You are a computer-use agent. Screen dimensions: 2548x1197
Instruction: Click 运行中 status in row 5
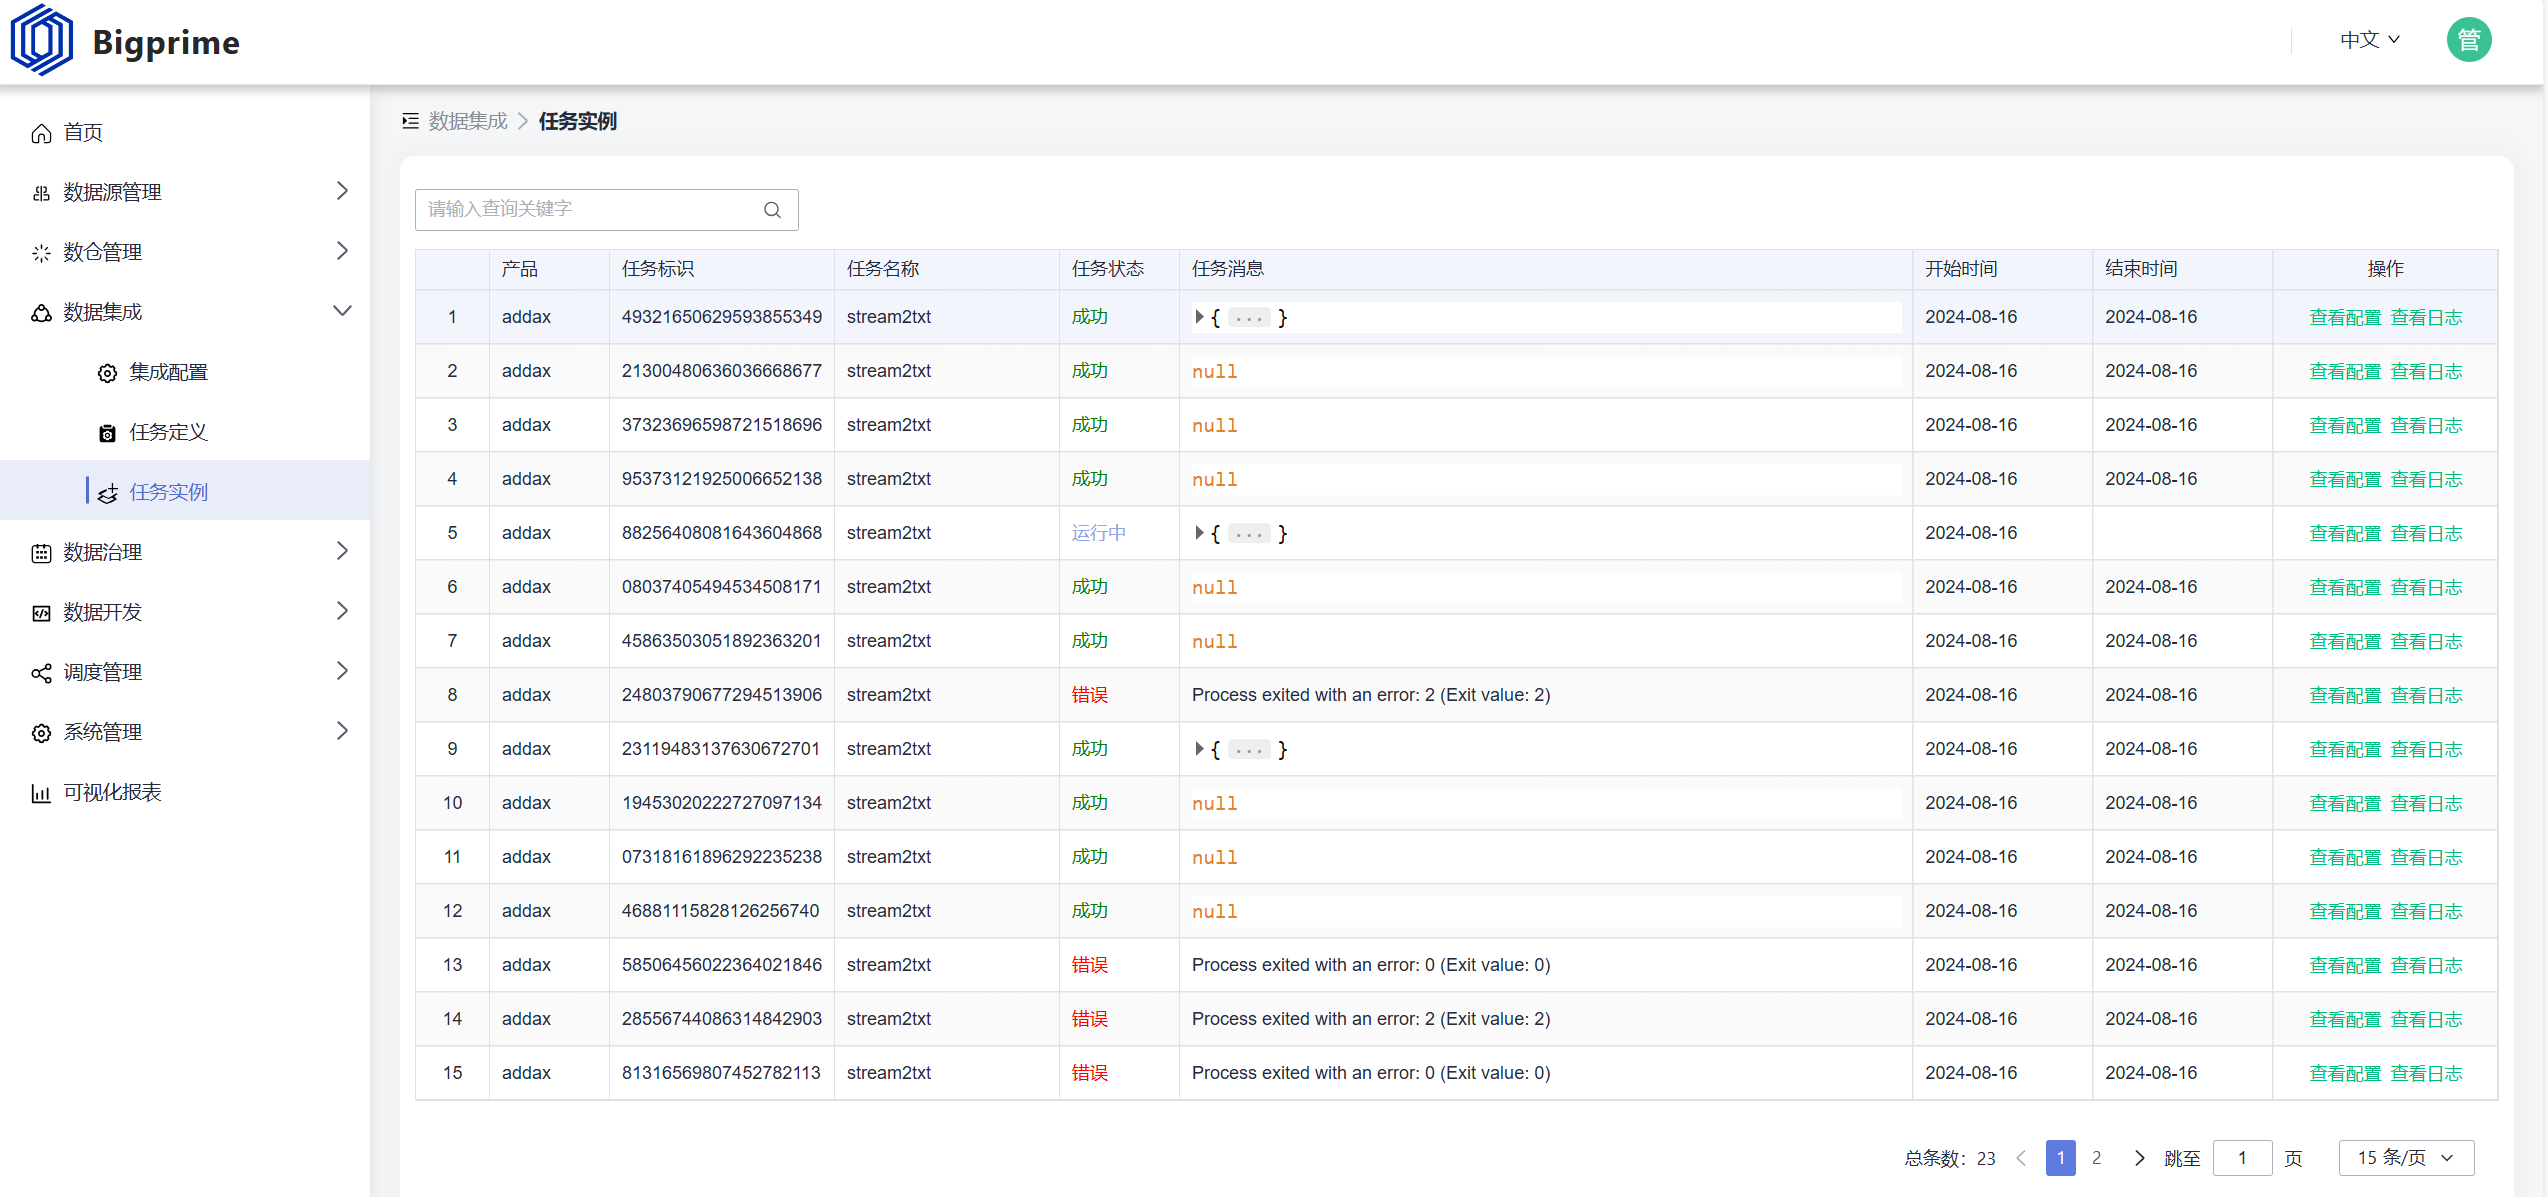point(1099,533)
